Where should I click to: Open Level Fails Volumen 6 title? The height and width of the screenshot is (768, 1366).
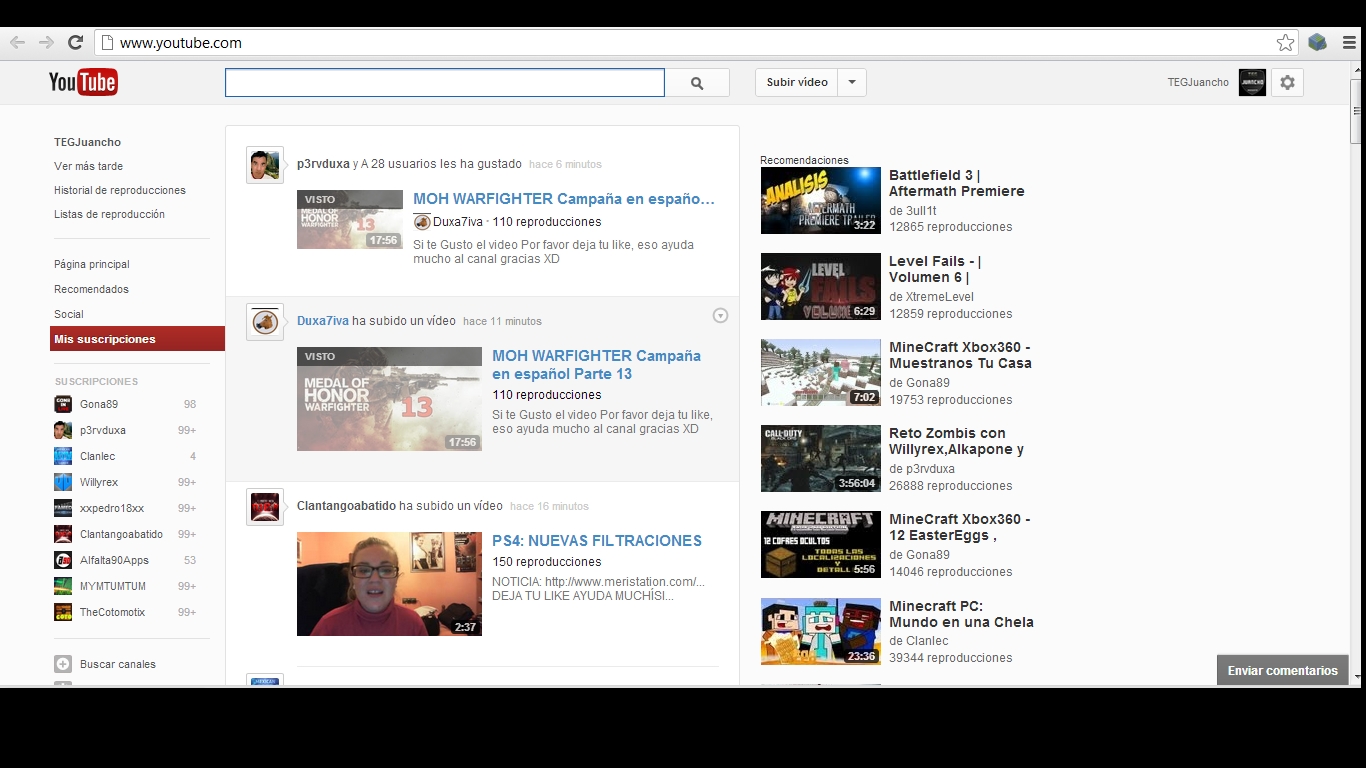pyautogui.click(x=935, y=269)
